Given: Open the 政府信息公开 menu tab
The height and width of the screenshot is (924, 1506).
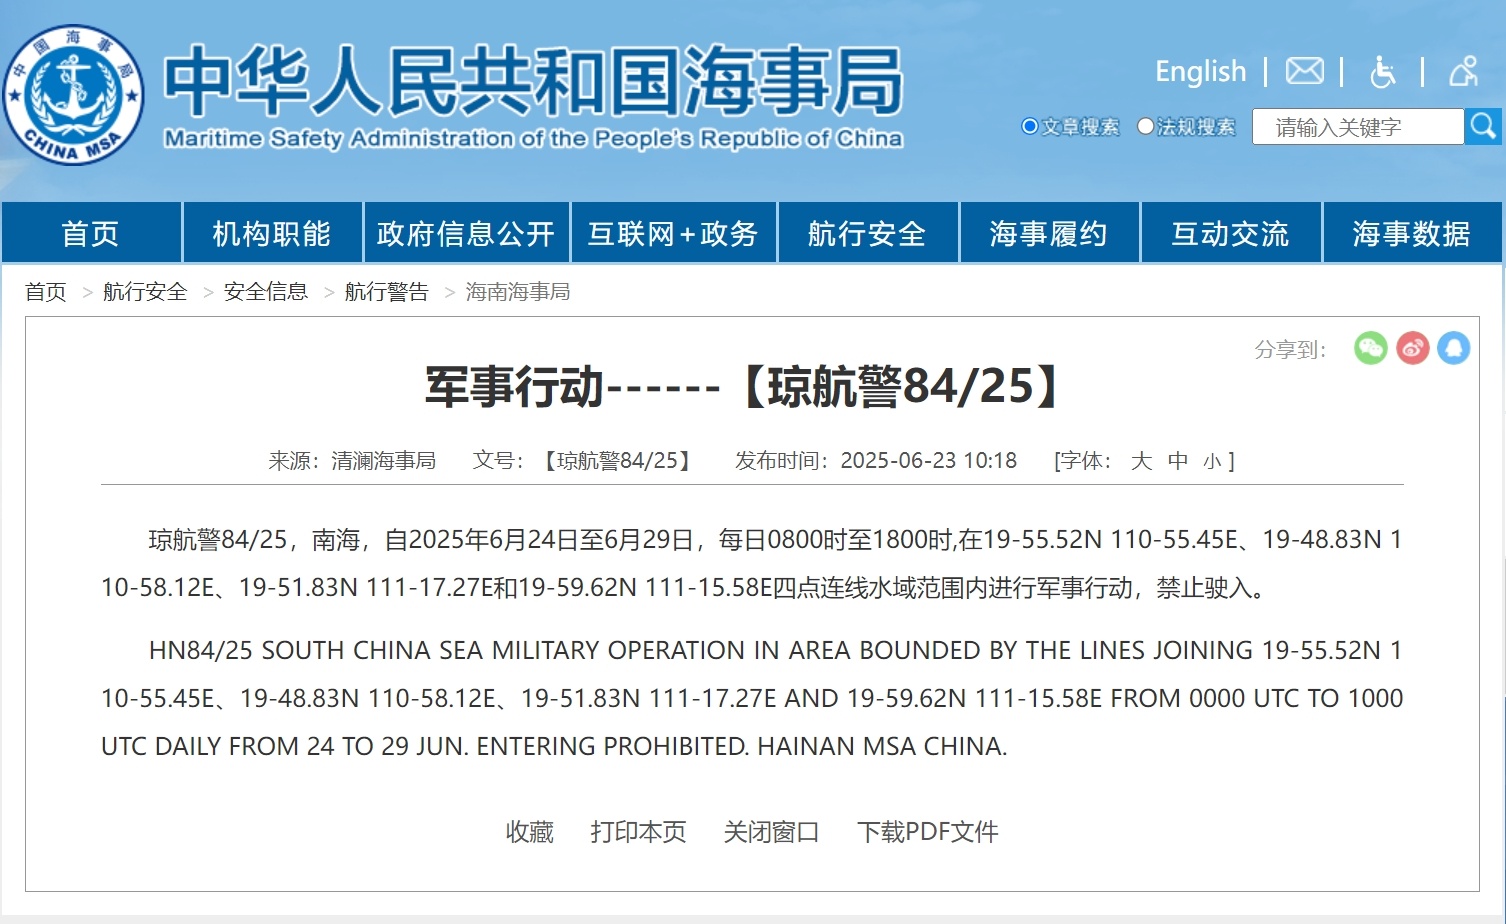Looking at the screenshot, I should tap(466, 233).
